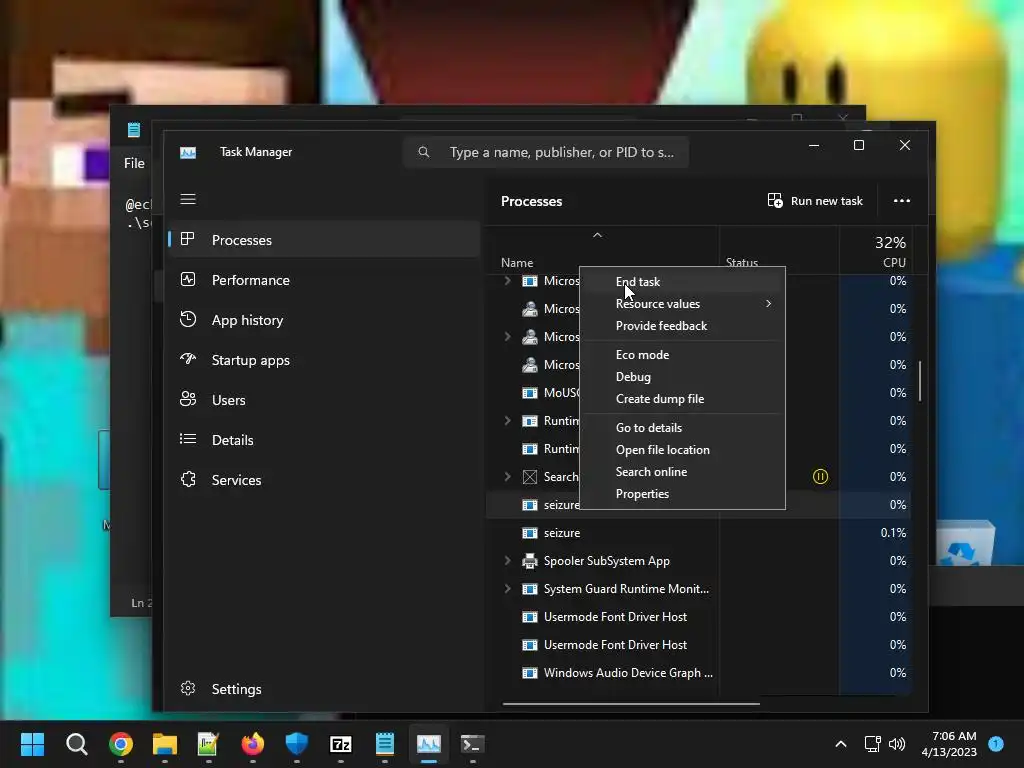Click the vertical scrollbar thumb in process list
The width and height of the screenshot is (1024, 768).
point(920,381)
